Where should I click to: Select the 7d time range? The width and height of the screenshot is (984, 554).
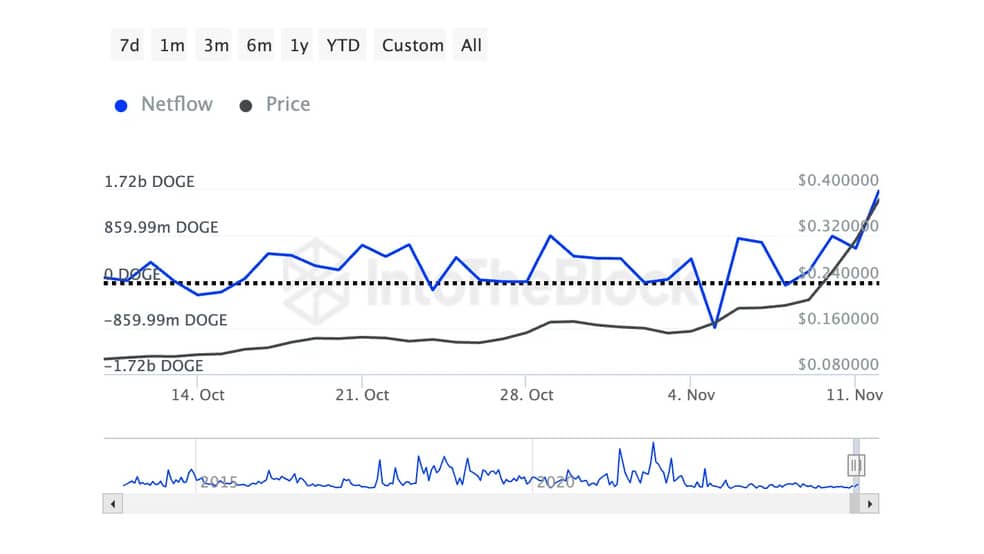(128, 45)
